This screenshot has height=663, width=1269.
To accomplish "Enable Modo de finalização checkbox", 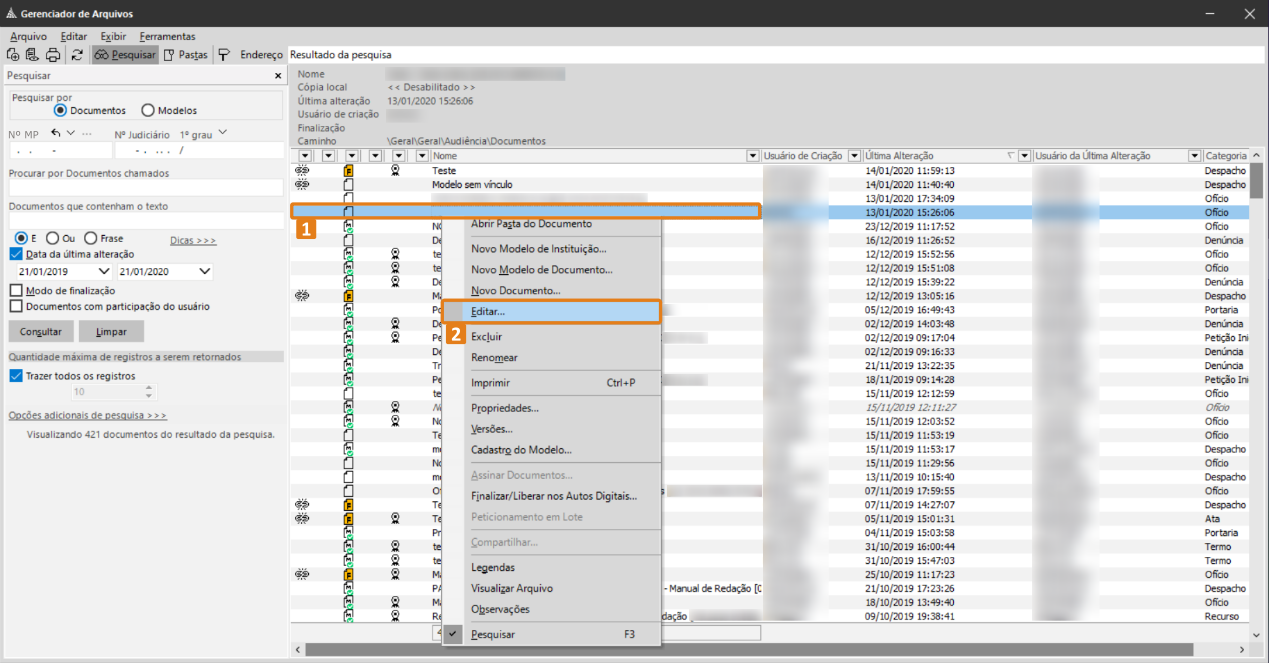I will [x=16, y=290].
